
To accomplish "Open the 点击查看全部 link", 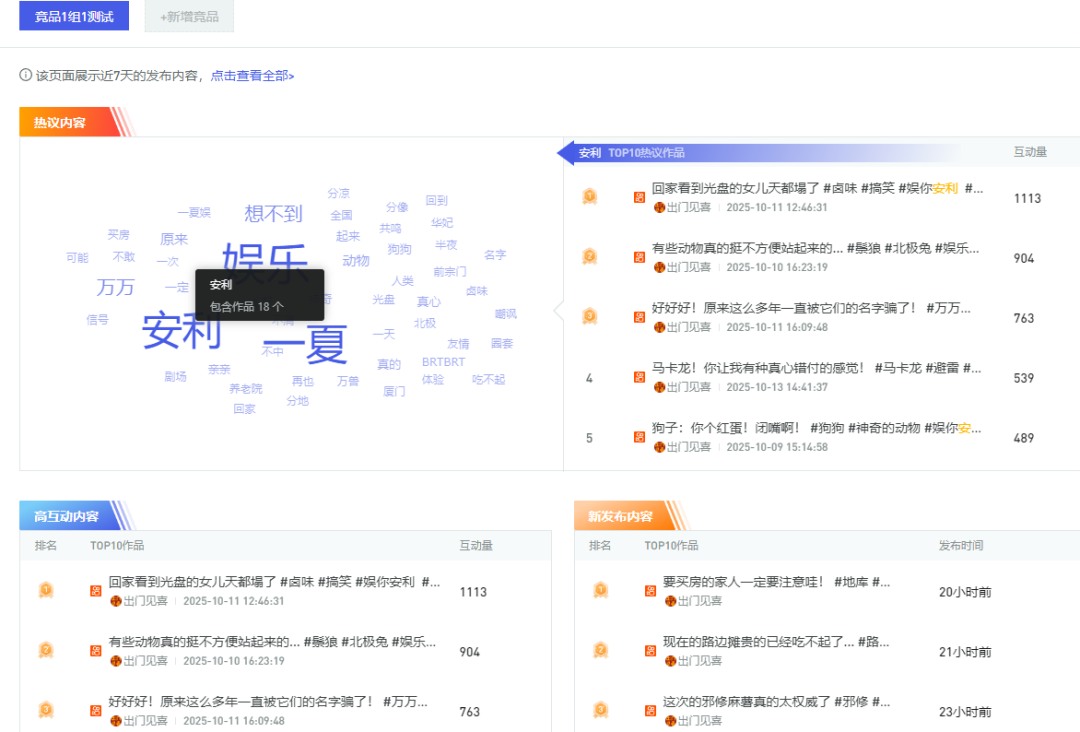I will coord(252,76).
